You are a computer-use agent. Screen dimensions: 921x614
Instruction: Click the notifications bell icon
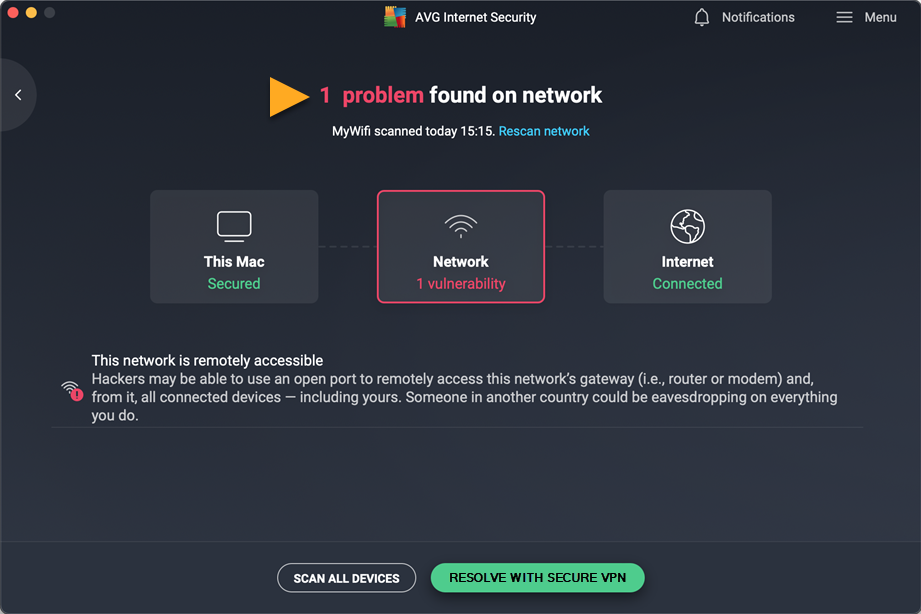(702, 17)
